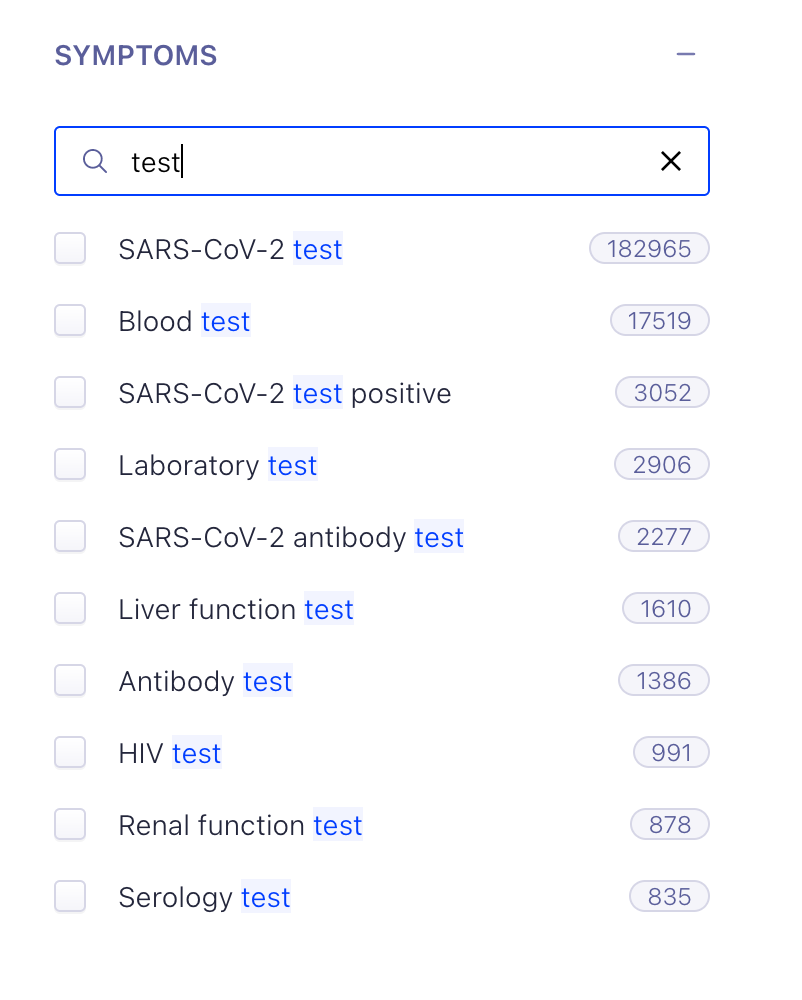This screenshot has width=802, height=1000.
Task: Click the Liver function test label
Action: click(236, 609)
